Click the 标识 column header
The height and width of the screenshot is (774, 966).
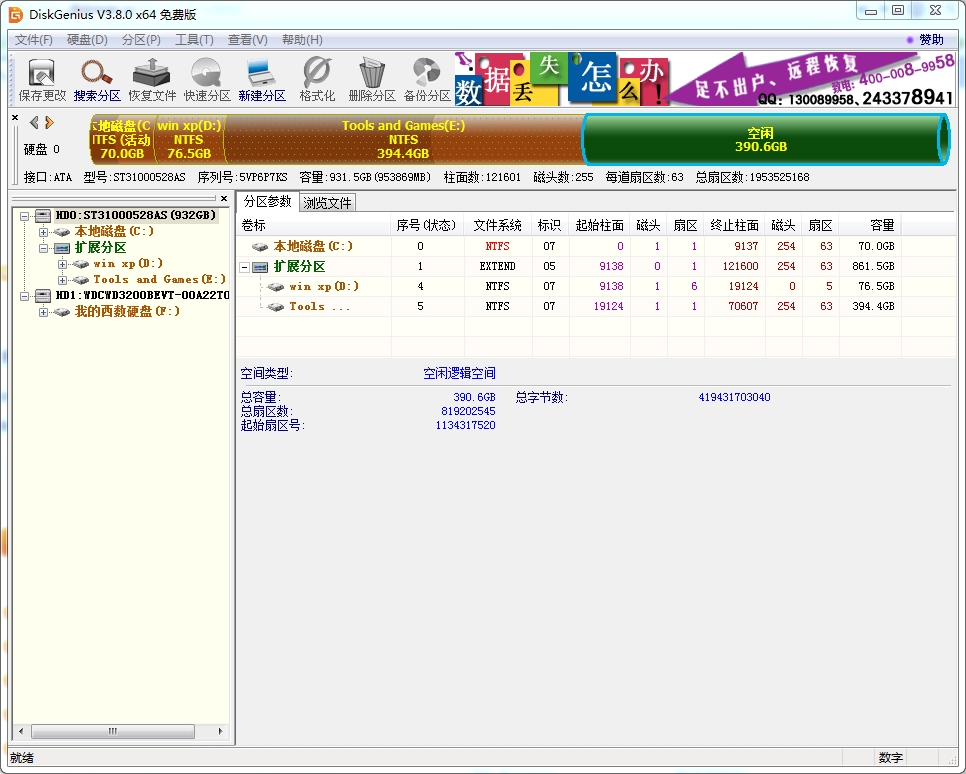coord(551,226)
